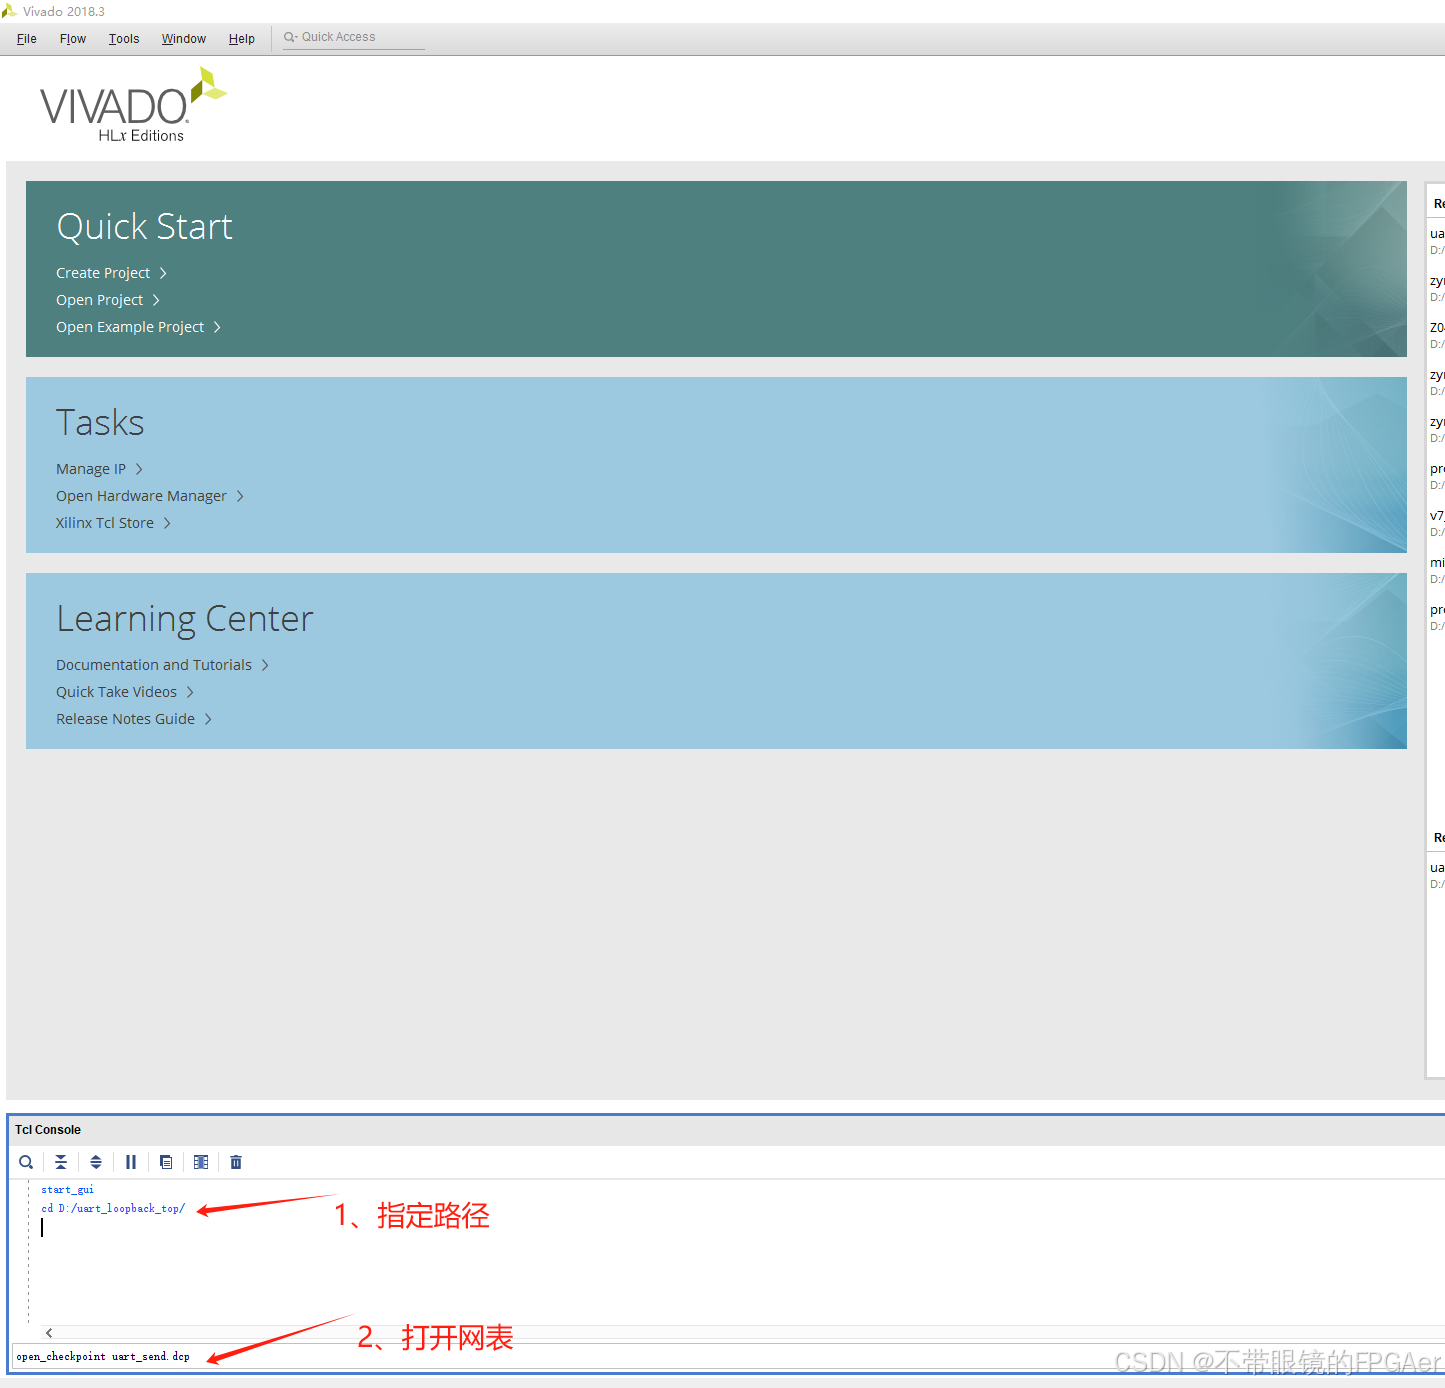Image resolution: width=1445 pixels, height=1388 pixels.
Task: Click the Tcl Console collapse all icon
Action: click(x=61, y=1162)
